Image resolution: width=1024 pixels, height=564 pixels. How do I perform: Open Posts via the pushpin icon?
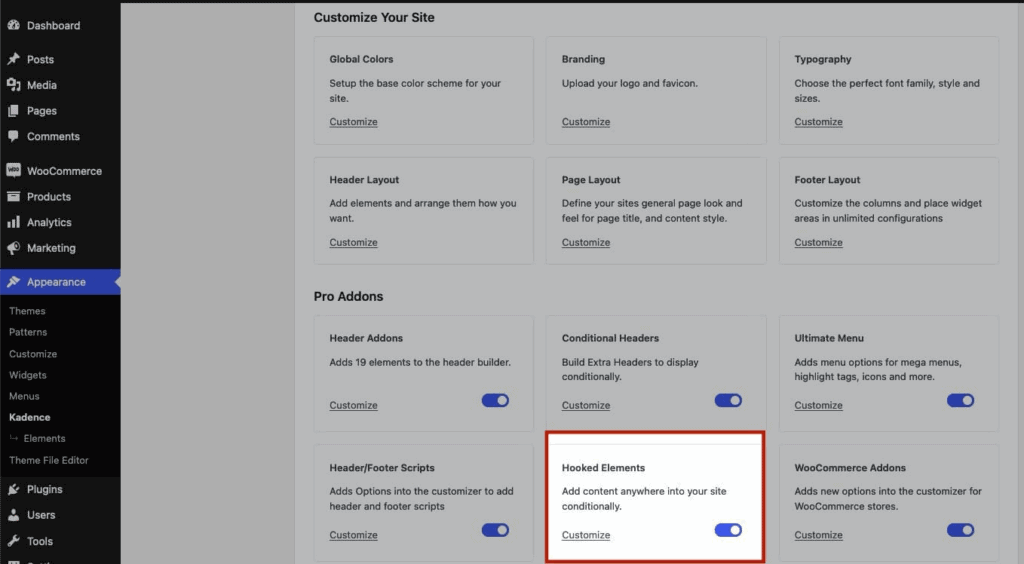[x=13, y=60]
